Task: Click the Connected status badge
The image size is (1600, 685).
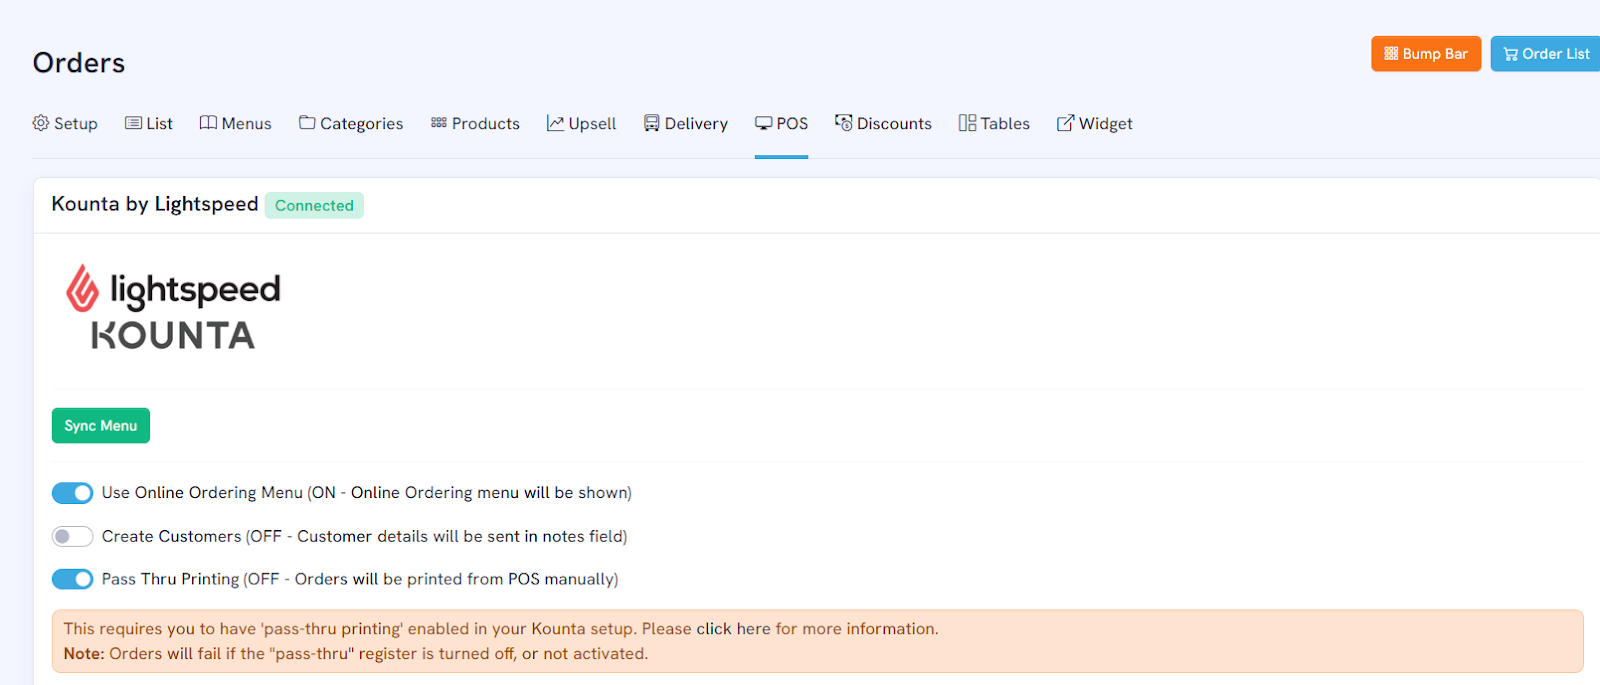Action: [x=314, y=205]
